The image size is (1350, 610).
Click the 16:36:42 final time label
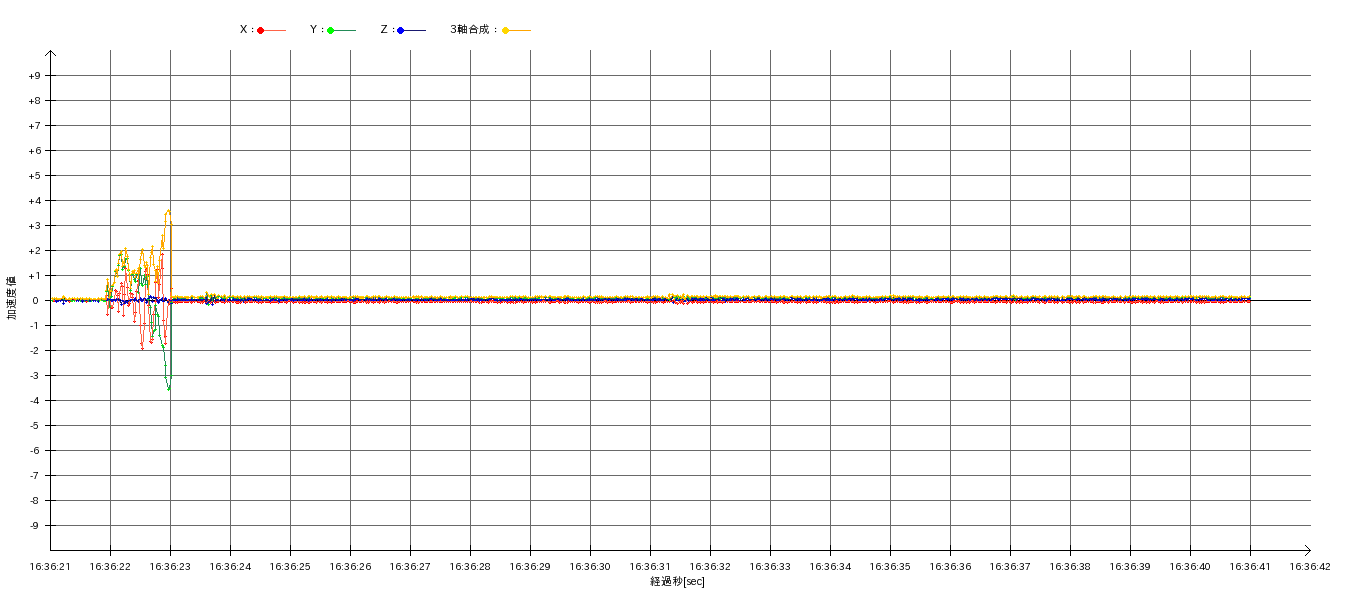point(1309,567)
